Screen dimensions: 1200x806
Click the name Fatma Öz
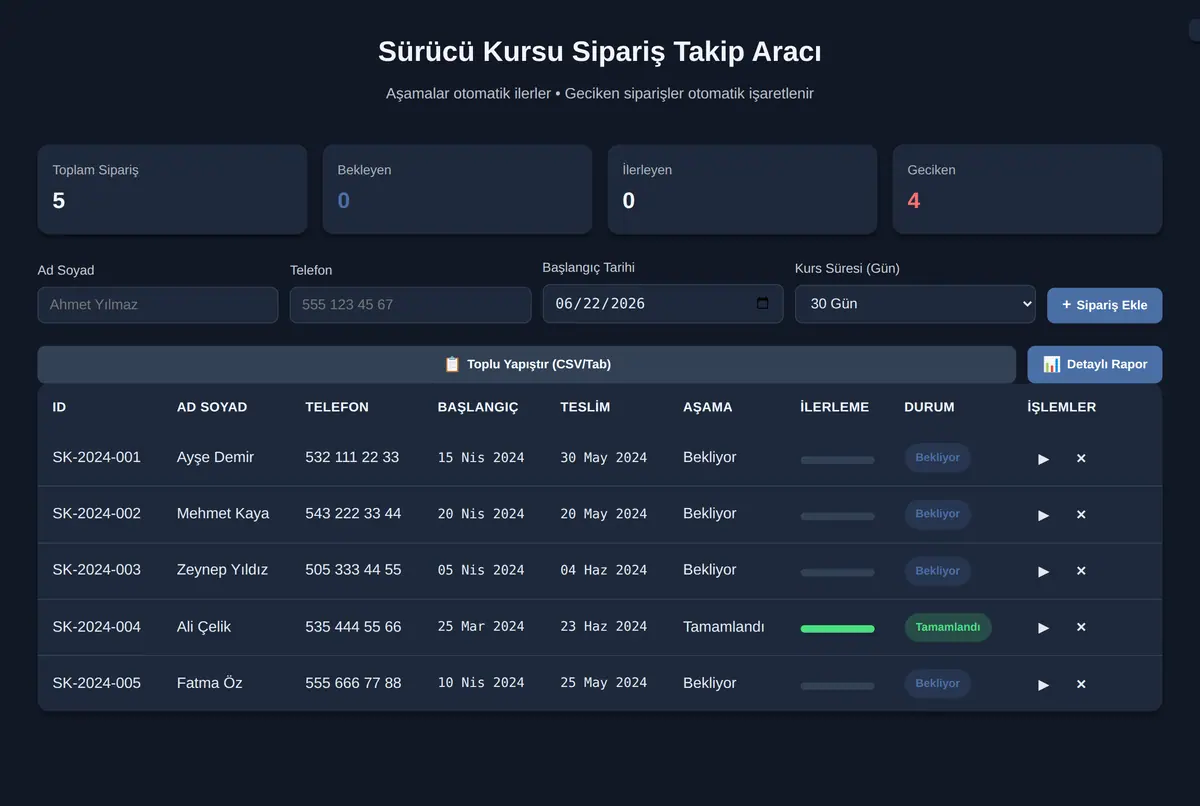point(210,683)
